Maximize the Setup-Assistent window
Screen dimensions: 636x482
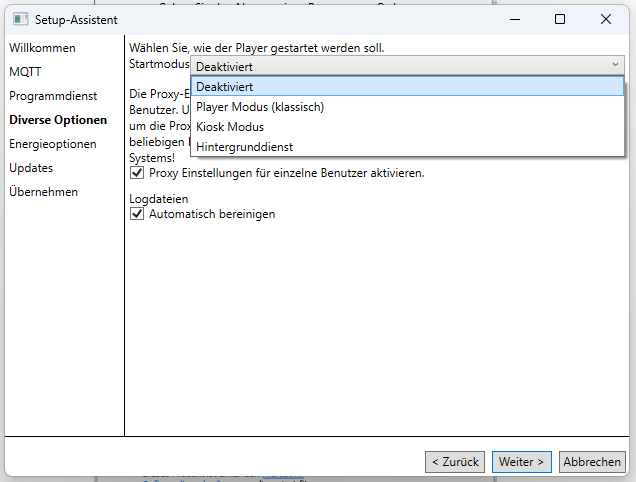560,19
